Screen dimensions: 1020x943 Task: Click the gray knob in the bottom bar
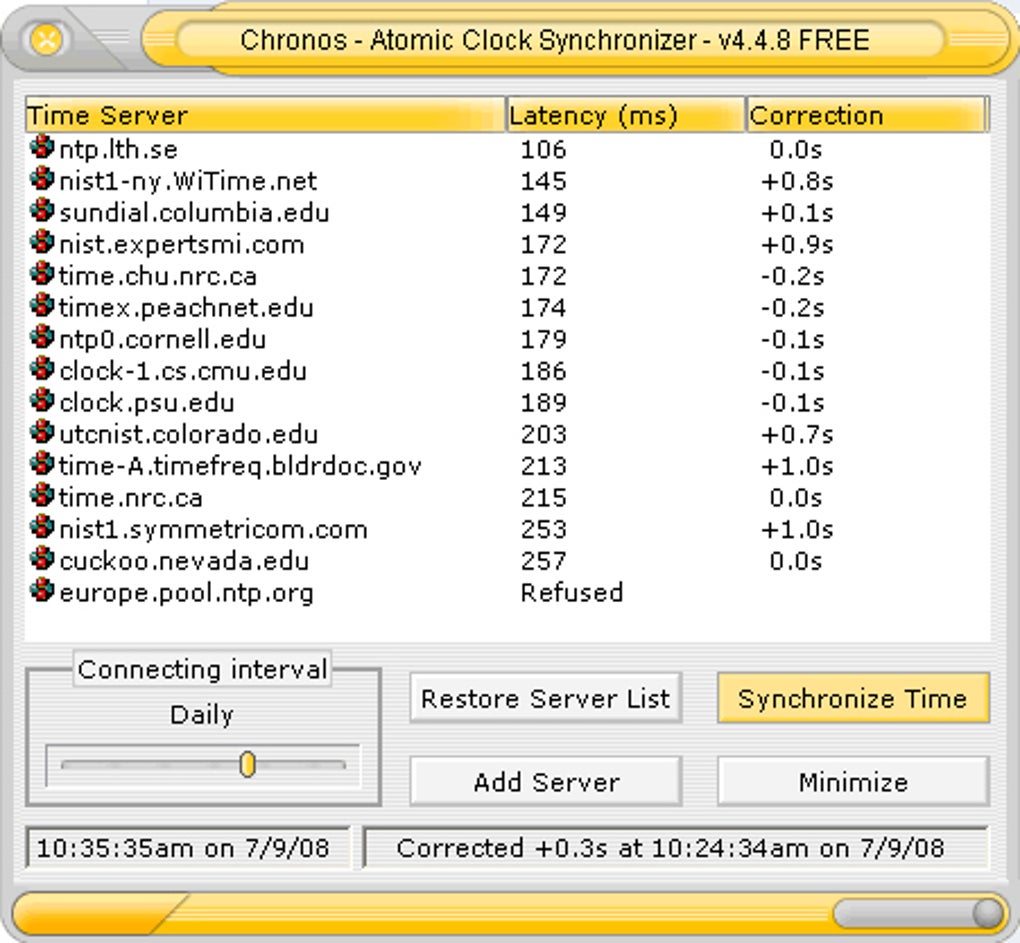pyautogui.click(x=987, y=913)
